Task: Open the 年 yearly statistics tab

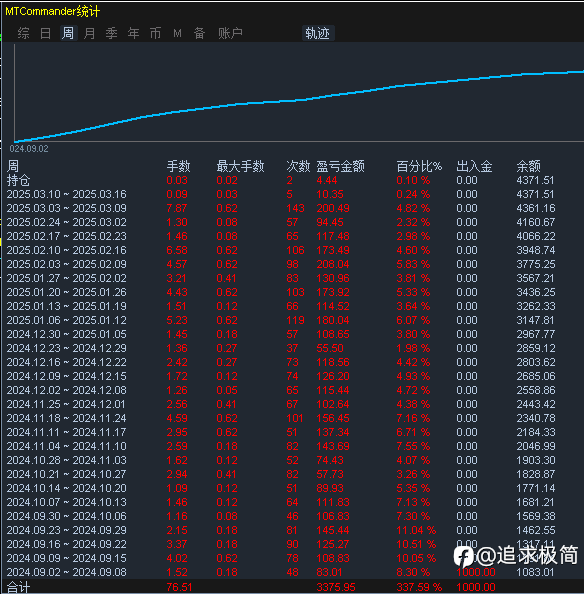Action: coord(133,33)
